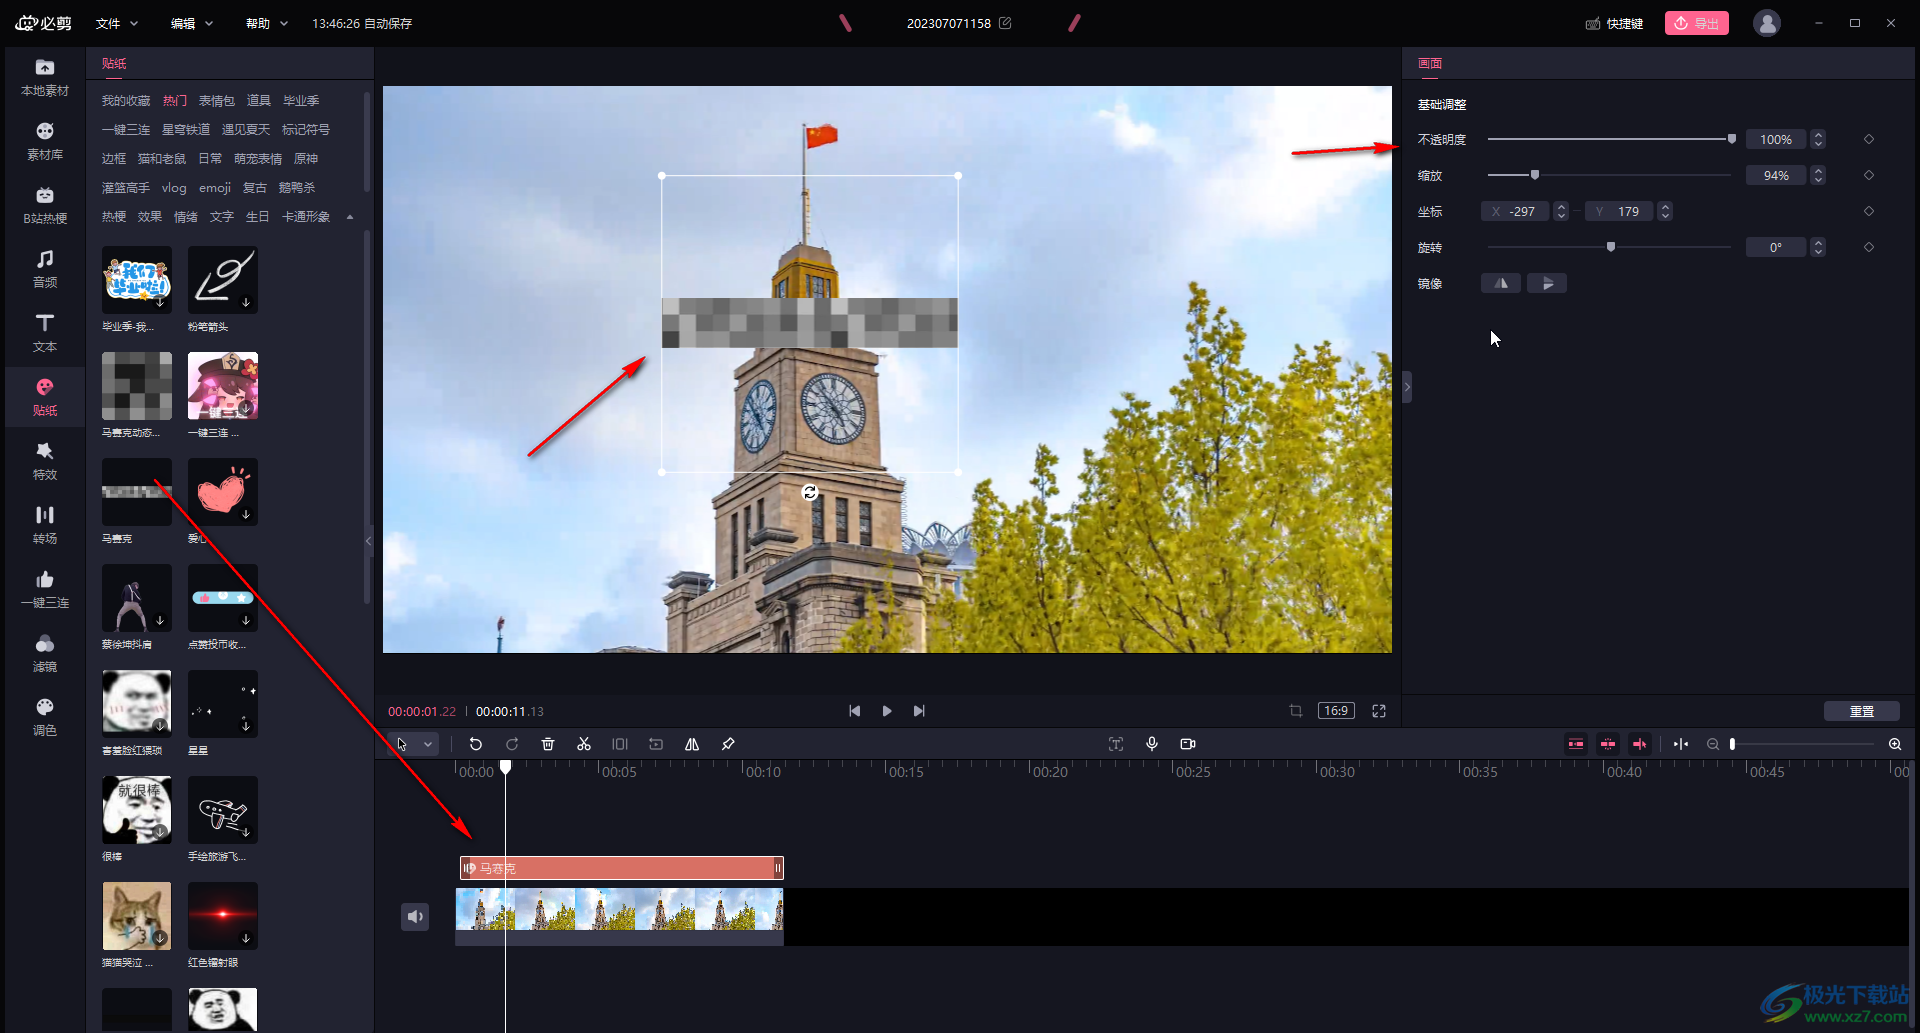Toggle the scale keyframe diamond

coord(1869,175)
